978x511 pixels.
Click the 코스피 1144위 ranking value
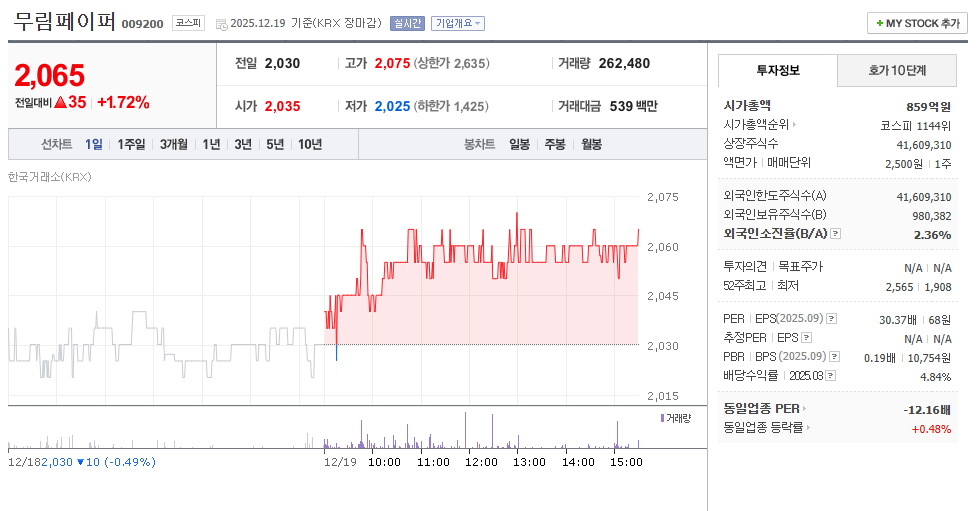(915, 126)
